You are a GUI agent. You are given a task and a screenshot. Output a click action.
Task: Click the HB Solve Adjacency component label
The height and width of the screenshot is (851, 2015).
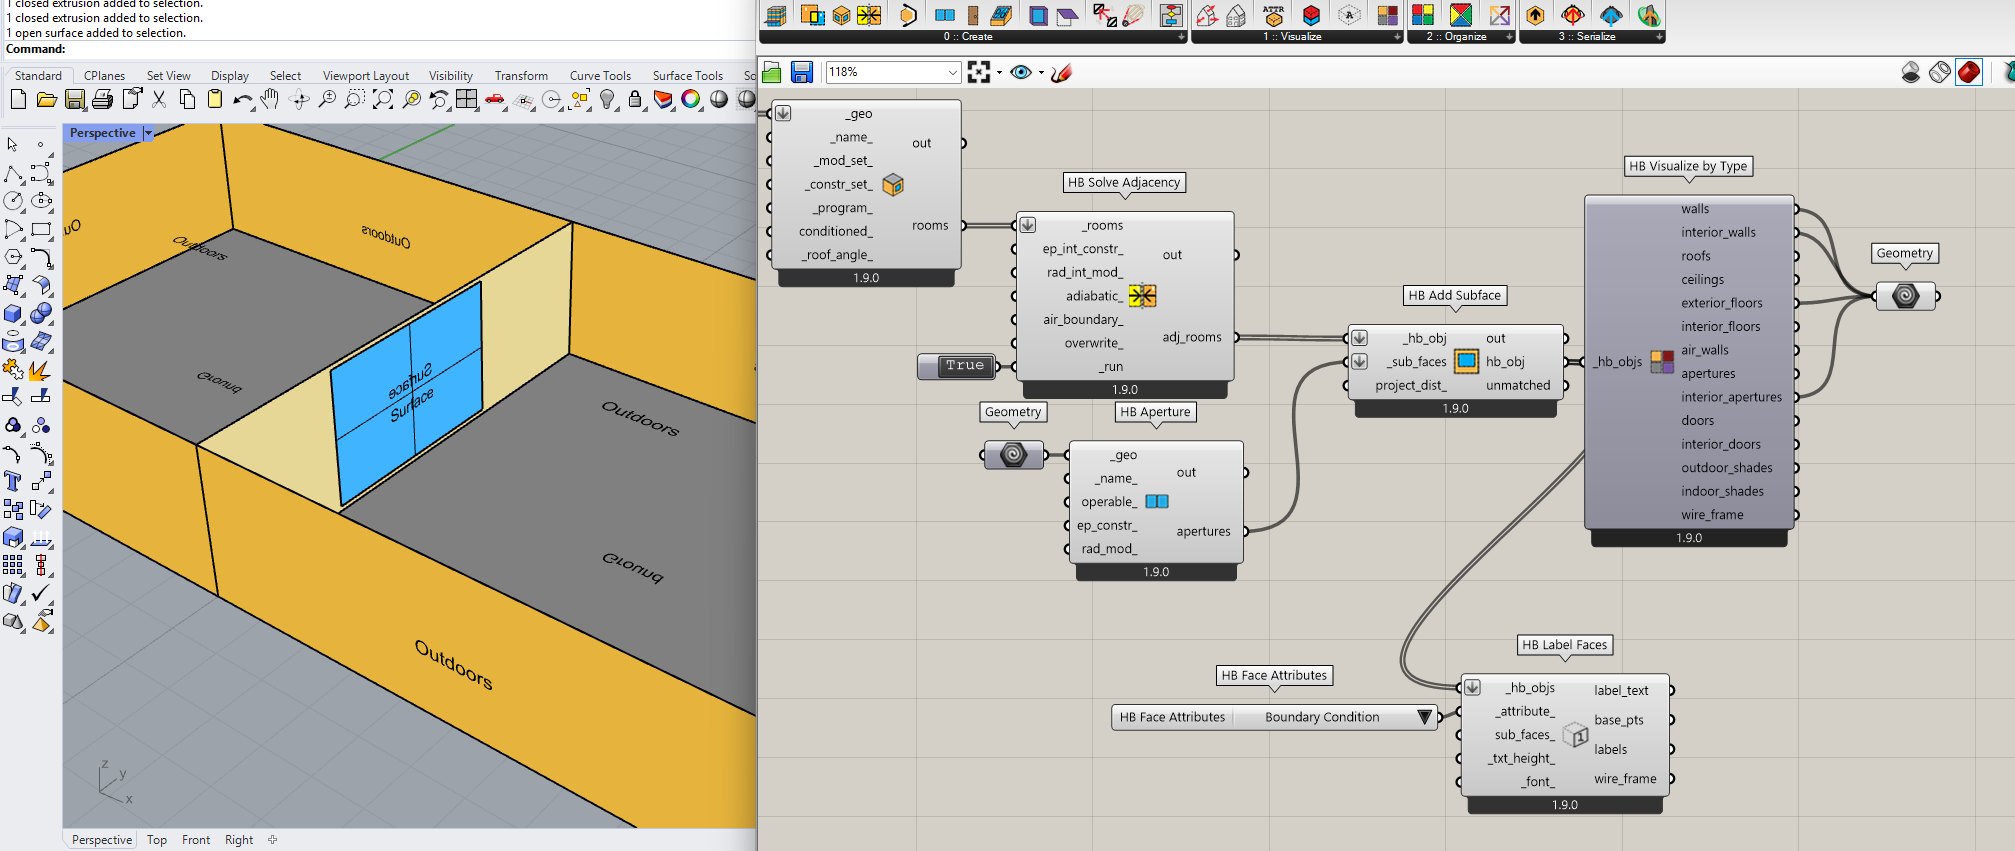point(1123,182)
